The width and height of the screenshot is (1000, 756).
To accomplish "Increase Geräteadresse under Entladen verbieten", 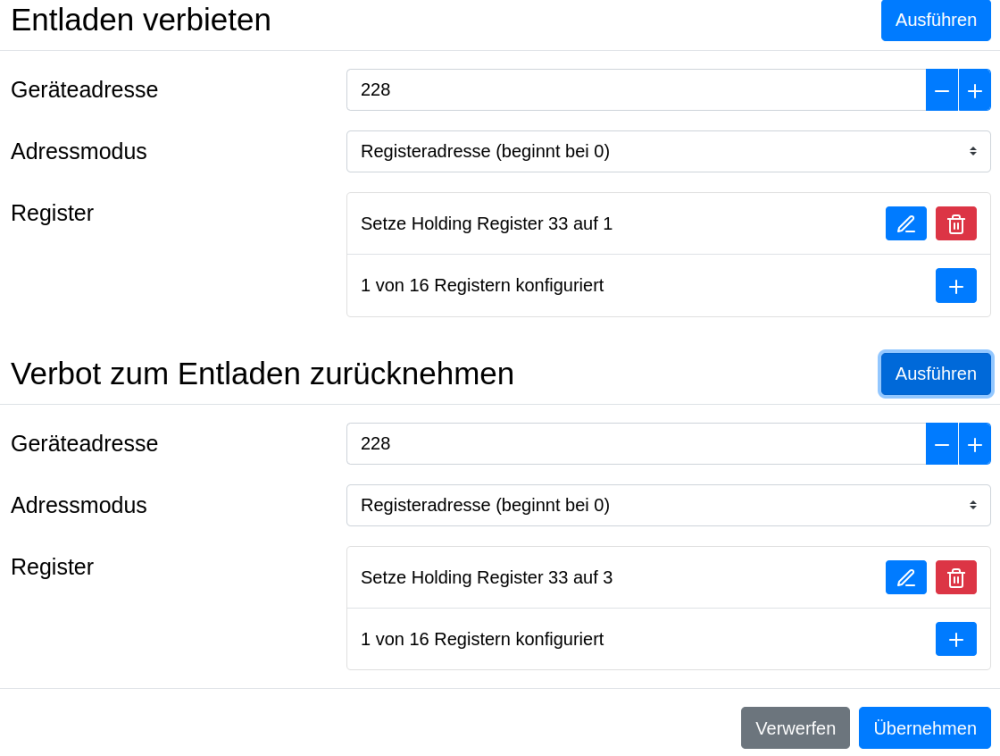I will [x=974, y=90].
